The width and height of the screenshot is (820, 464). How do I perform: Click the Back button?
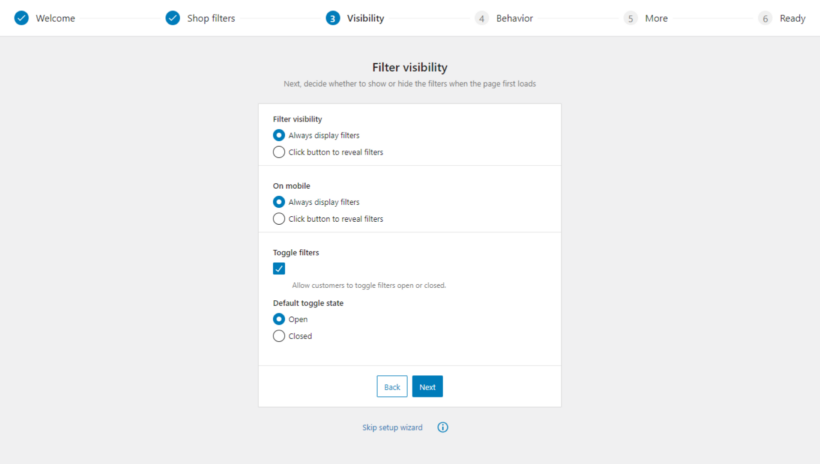[392, 387]
